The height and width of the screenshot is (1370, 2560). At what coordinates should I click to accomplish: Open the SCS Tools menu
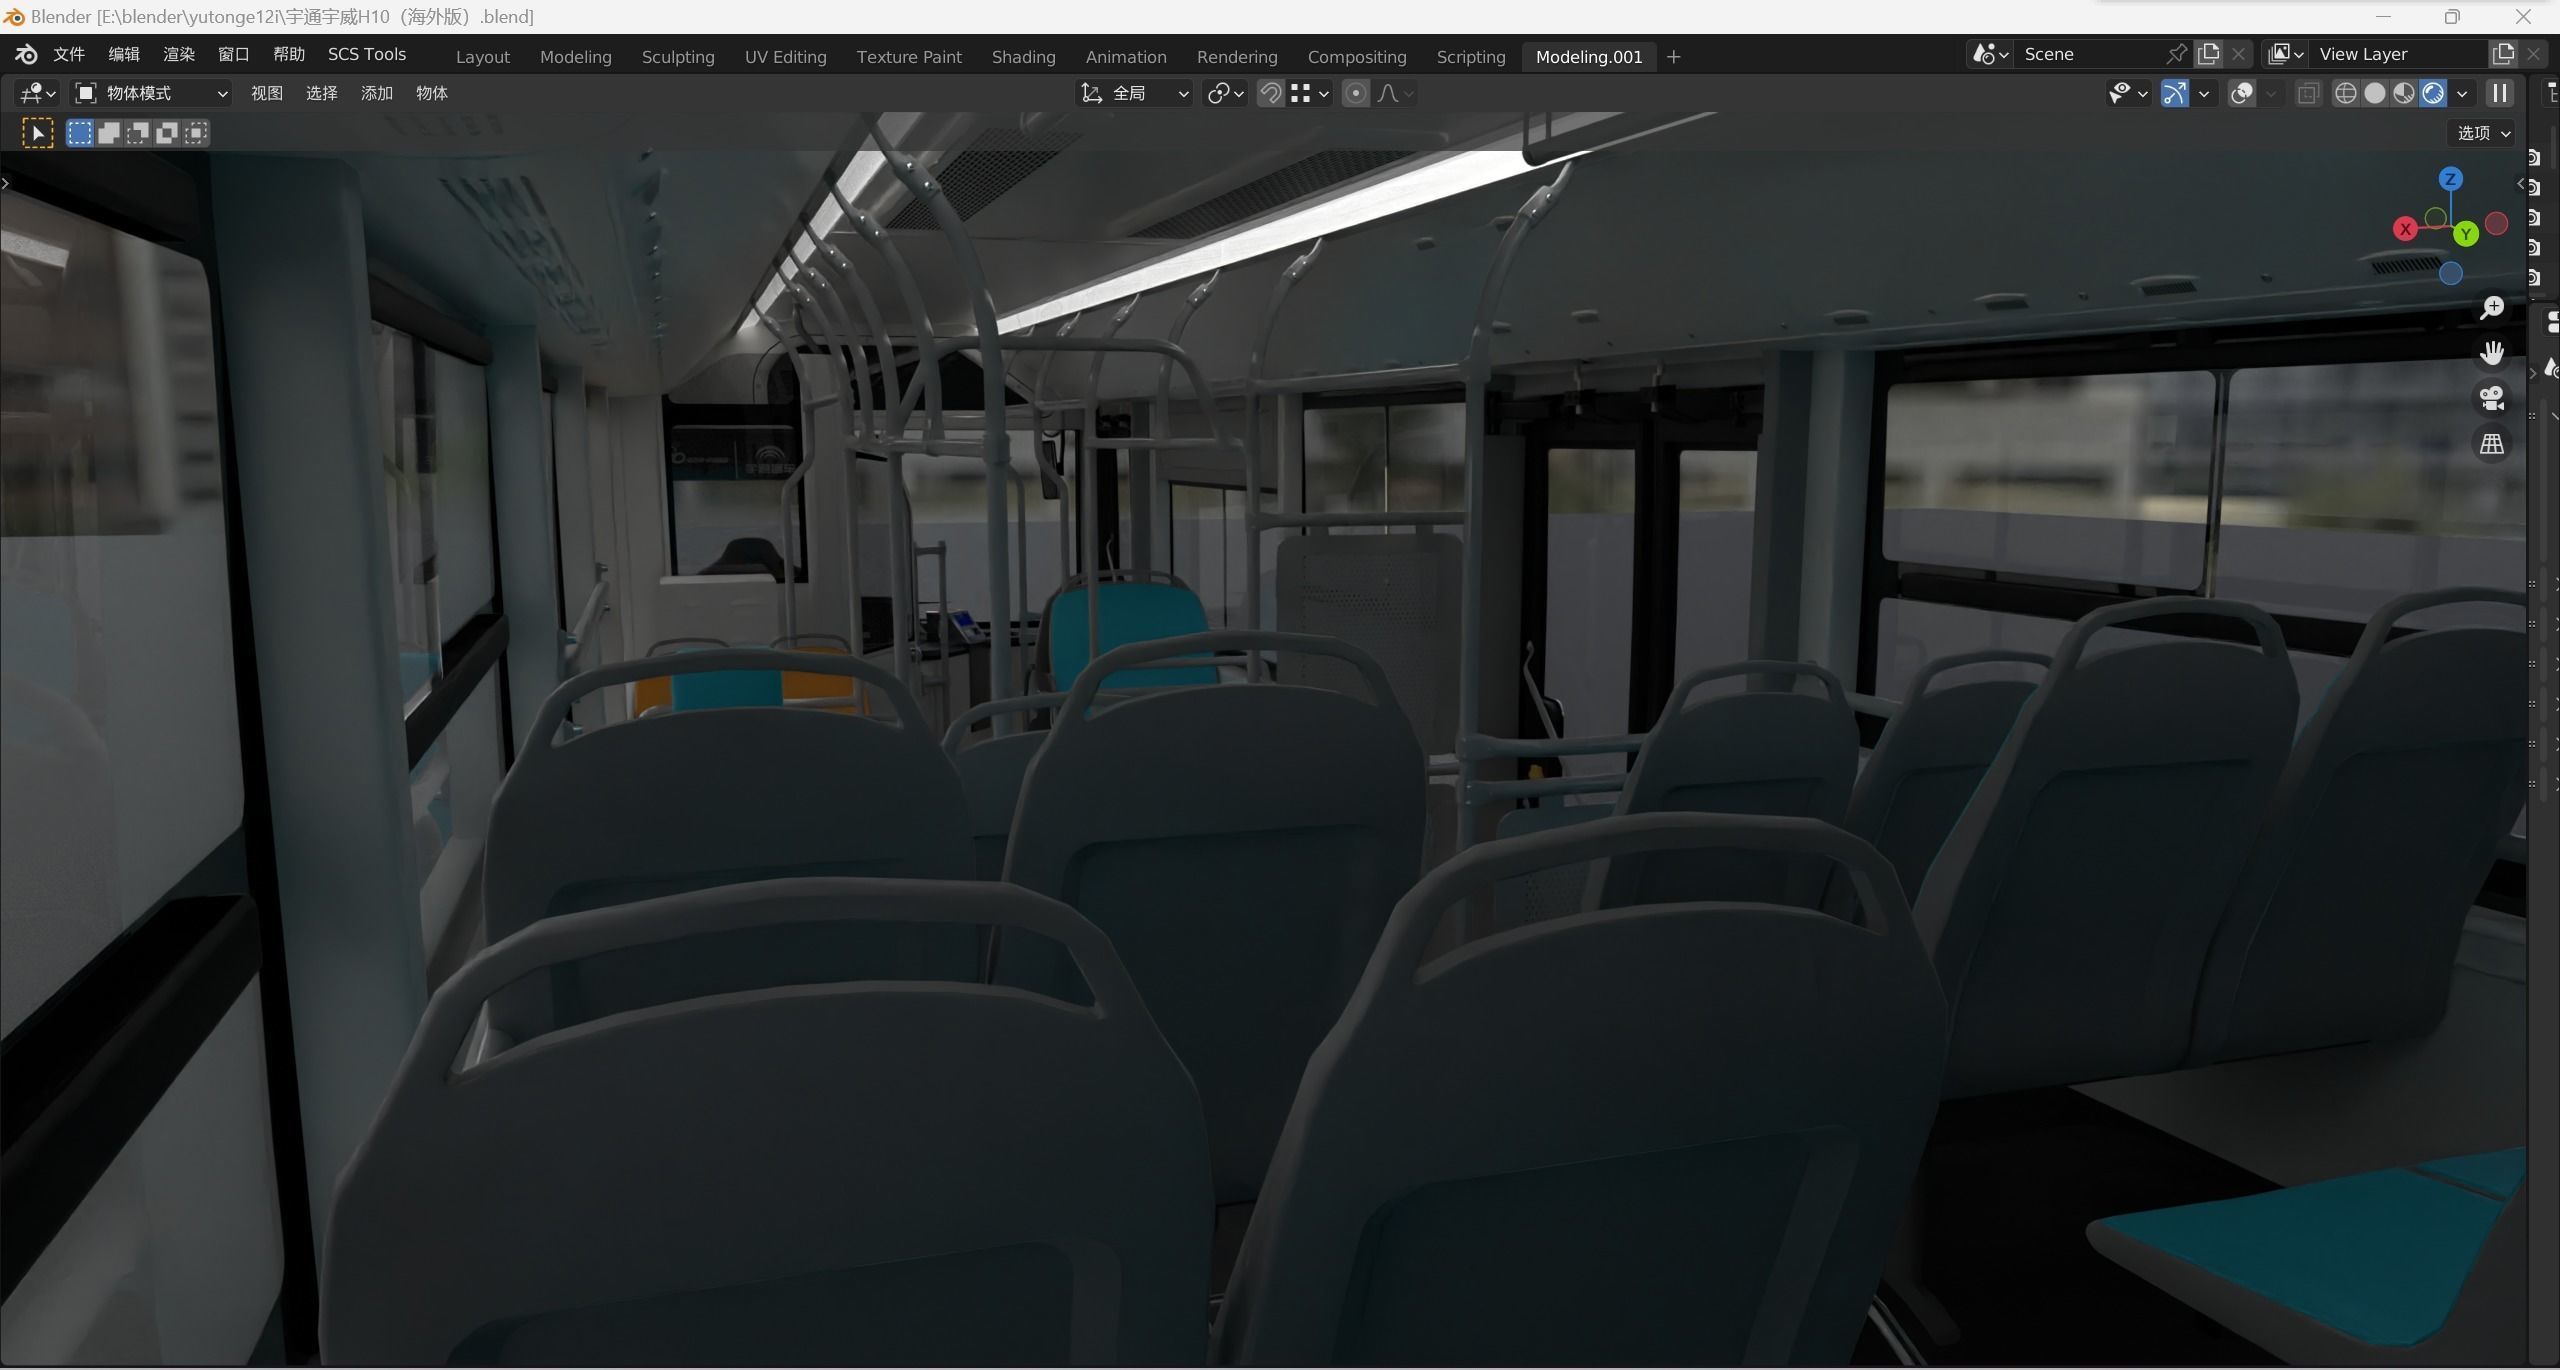pyautogui.click(x=367, y=54)
